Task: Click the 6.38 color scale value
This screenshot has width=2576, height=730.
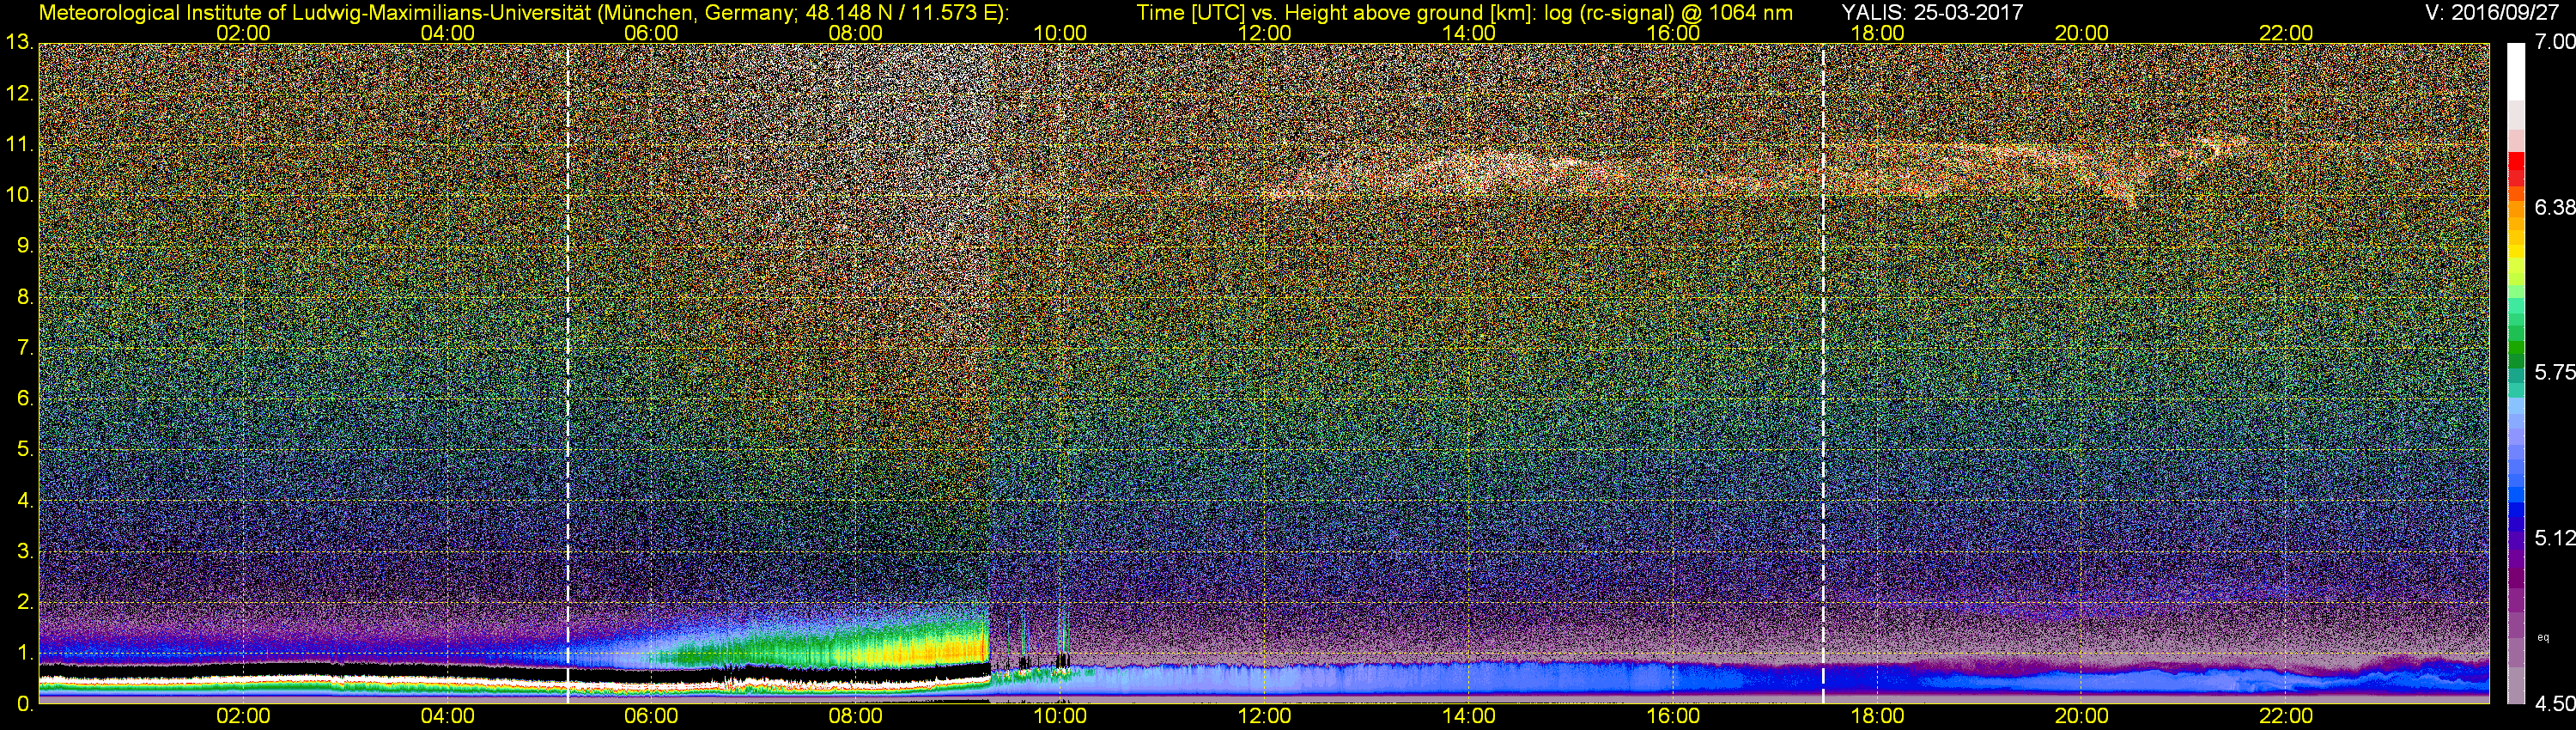Action: (2556, 208)
